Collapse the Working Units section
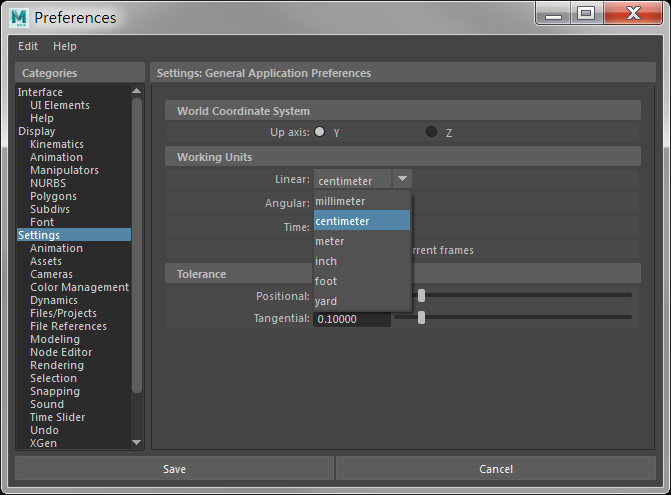 [x=403, y=157]
